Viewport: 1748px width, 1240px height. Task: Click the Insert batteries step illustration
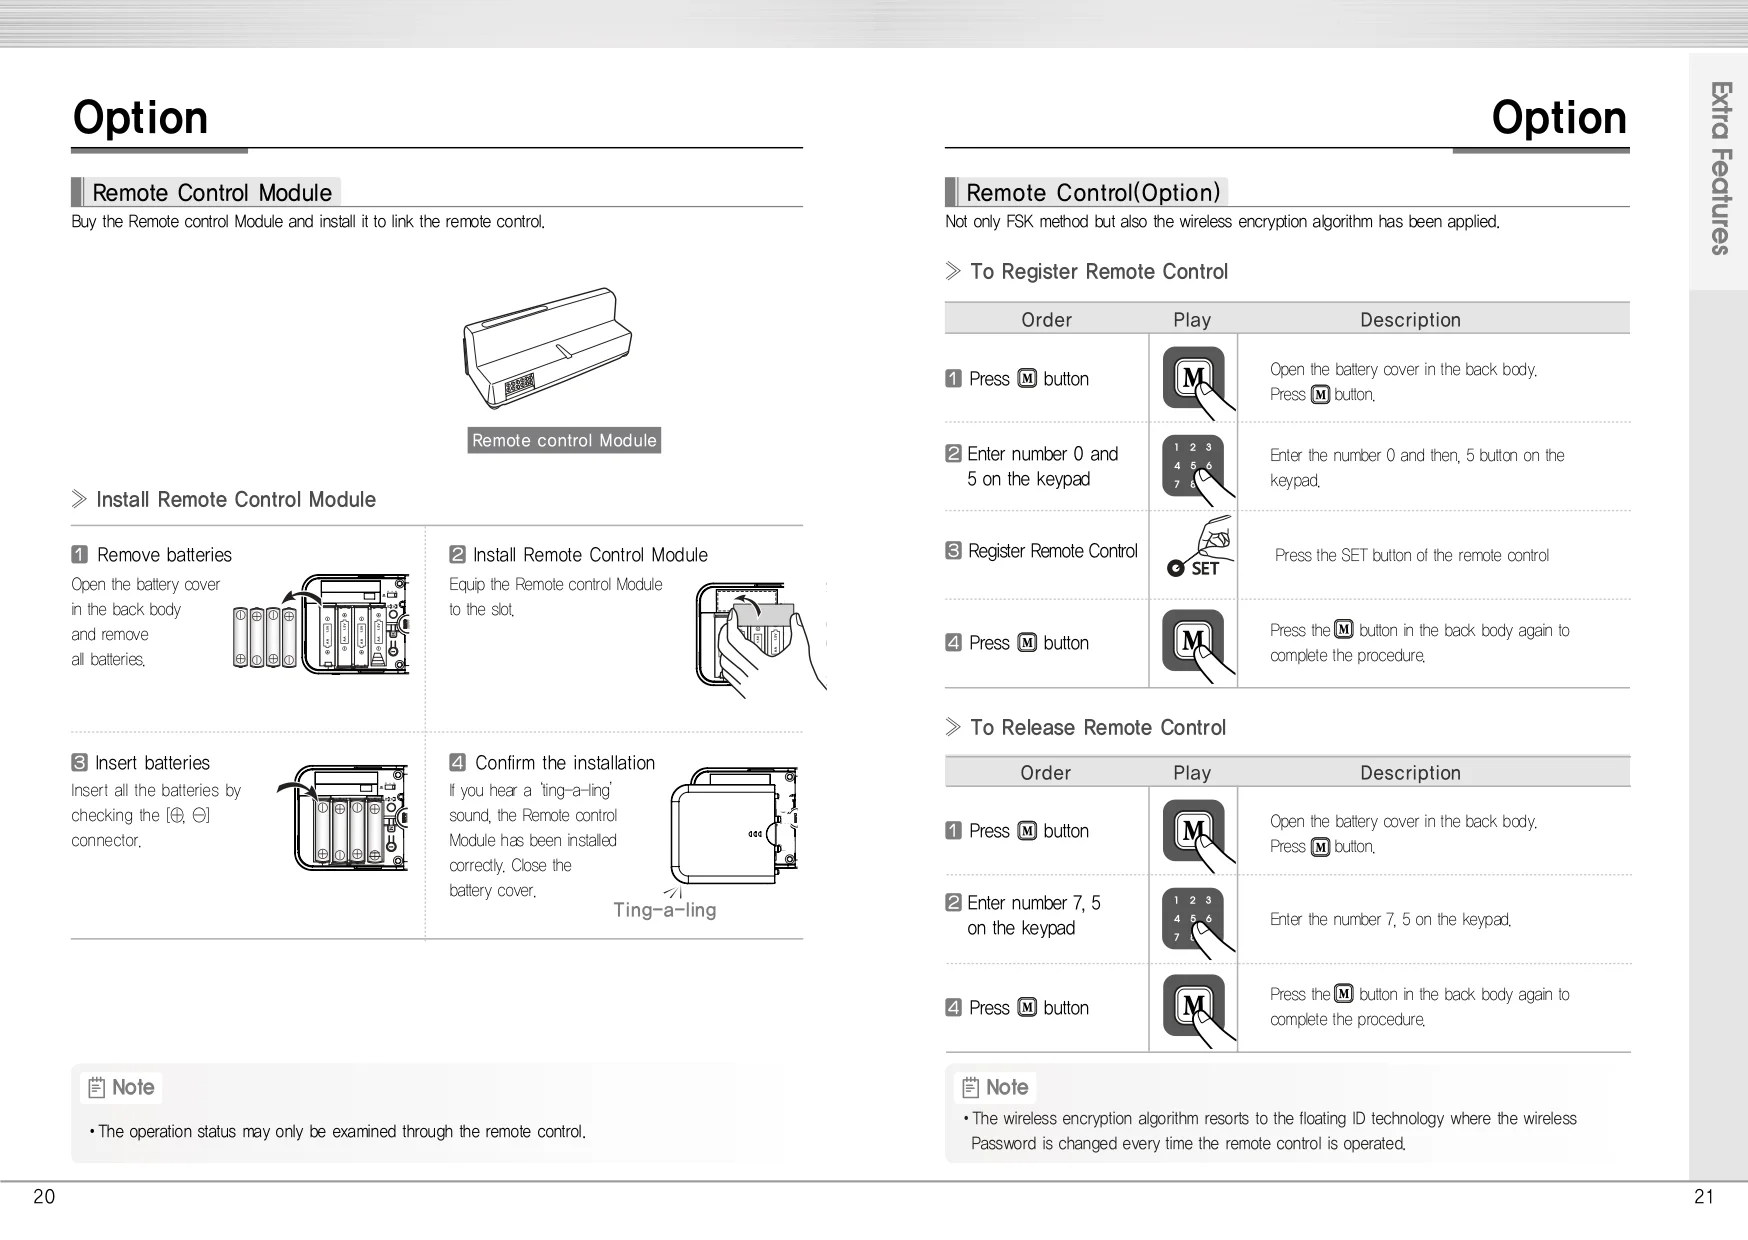click(x=342, y=818)
